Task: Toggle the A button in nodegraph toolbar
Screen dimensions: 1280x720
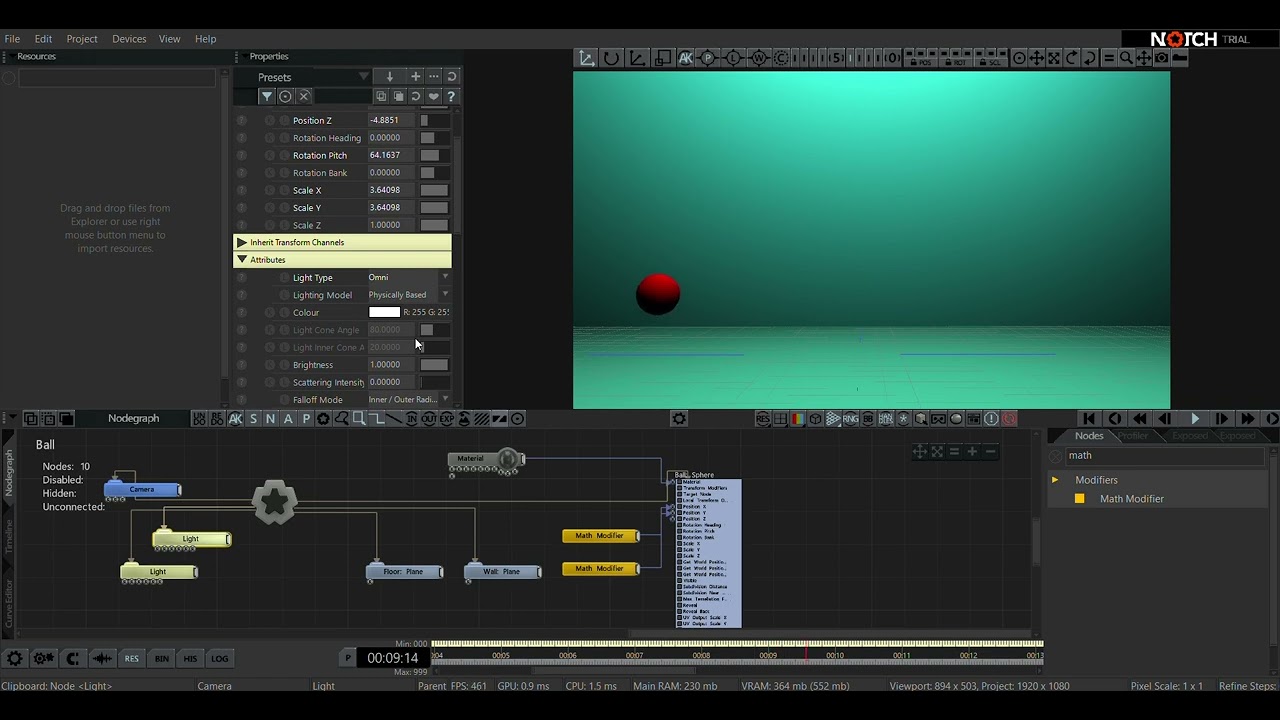Action: pos(288,419)
